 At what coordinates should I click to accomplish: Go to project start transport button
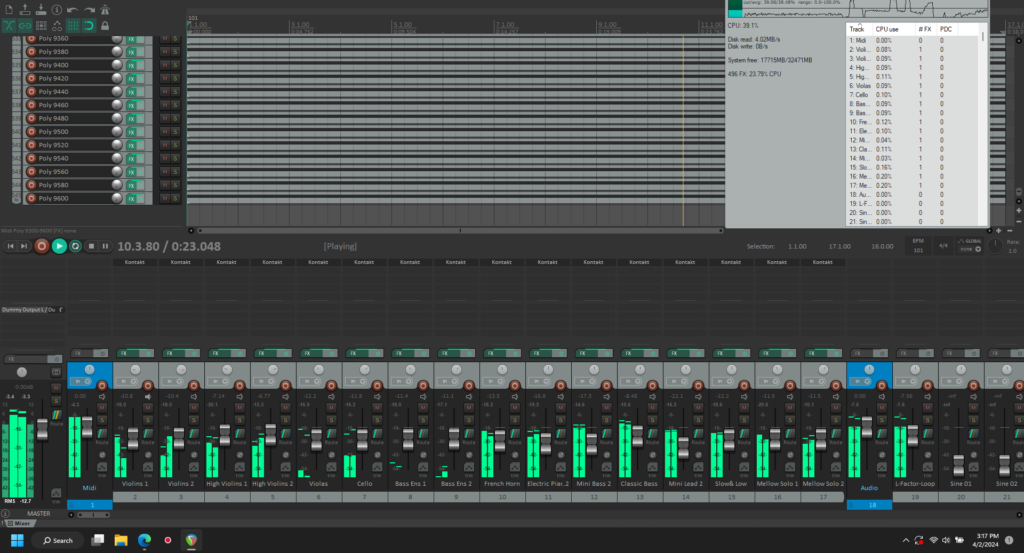point(10,246)
